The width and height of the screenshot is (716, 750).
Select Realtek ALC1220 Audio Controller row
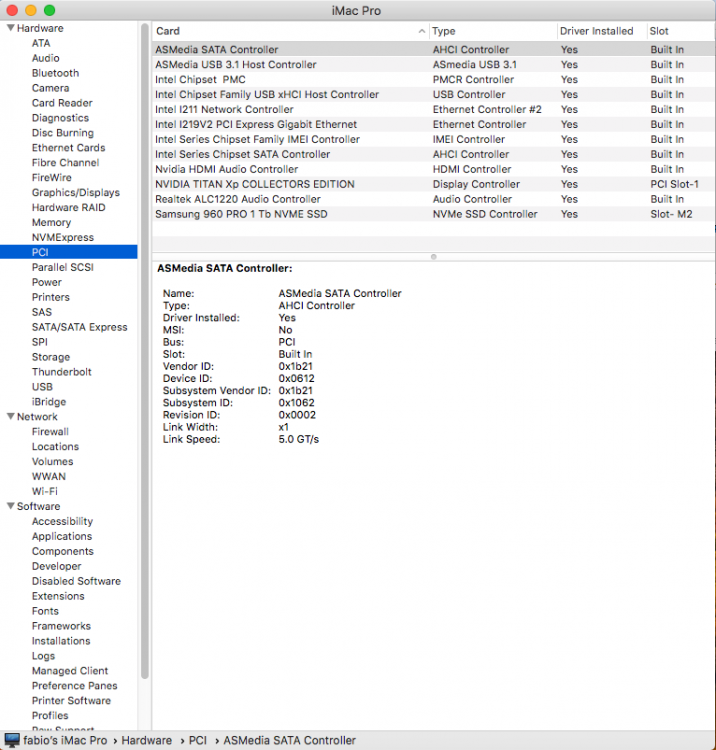pos(433,199)
